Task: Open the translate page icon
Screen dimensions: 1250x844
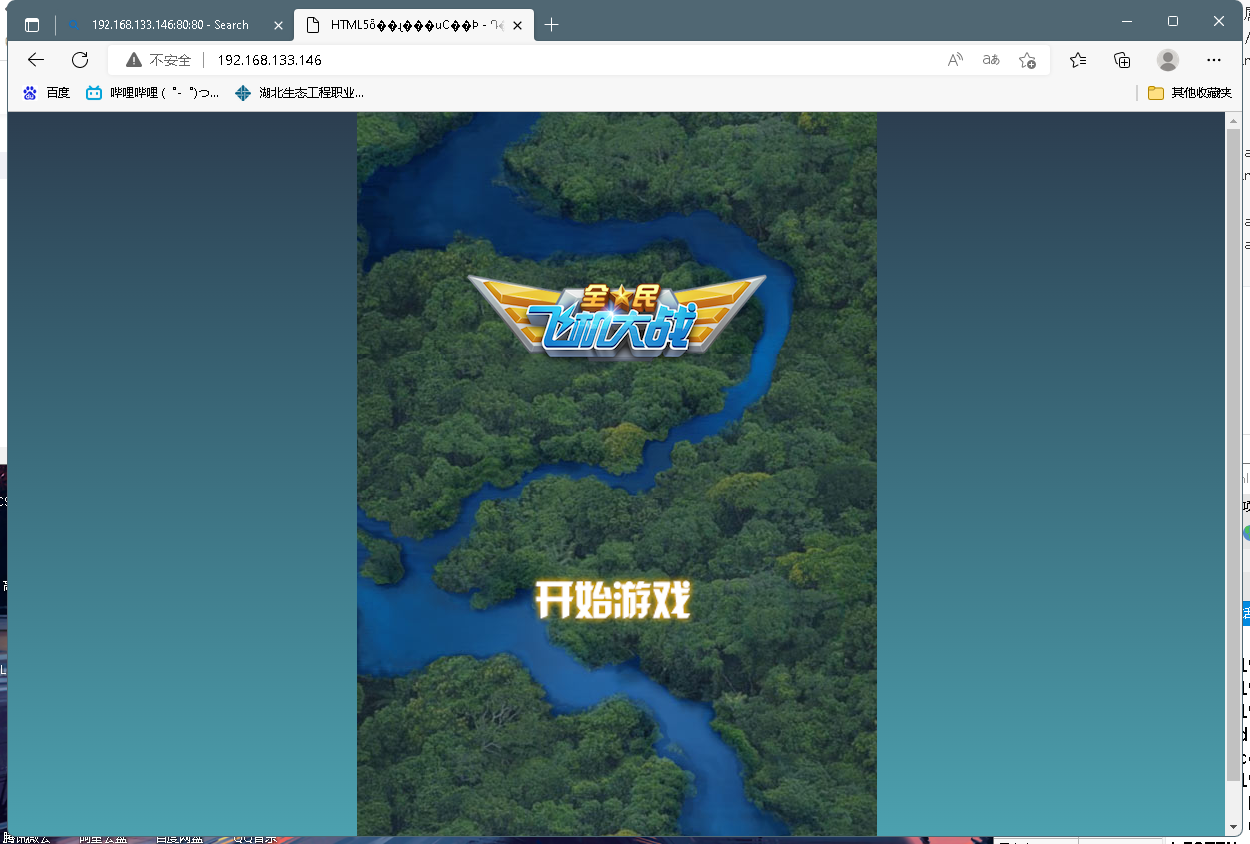Action: [991, 60]
